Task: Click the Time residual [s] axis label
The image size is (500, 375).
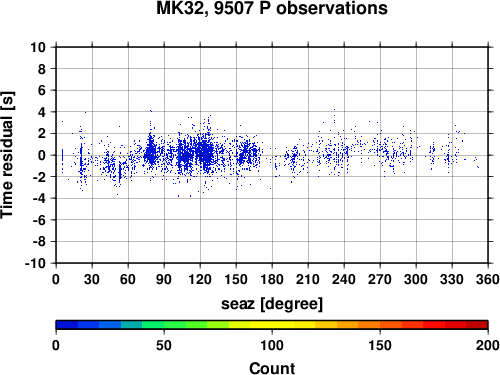Action: pos(7,155)
